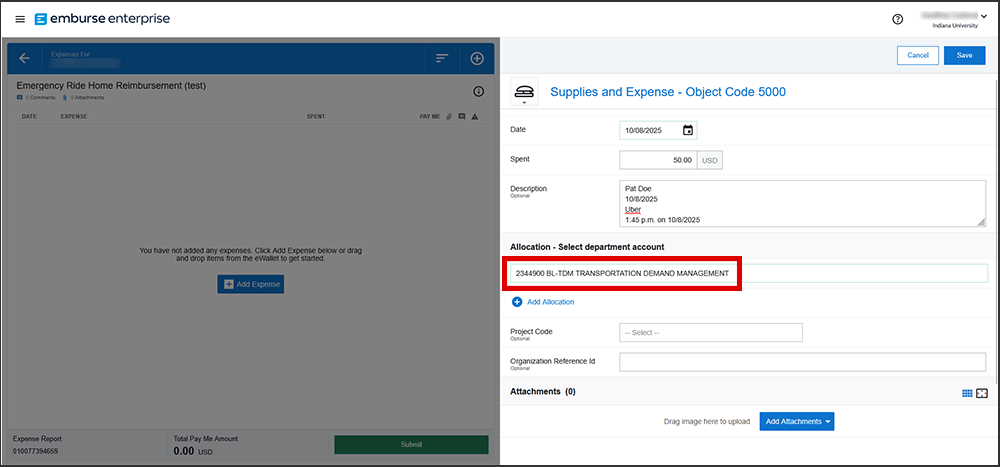Open the Project Code select dropdown
Image resolution: width=1000 pixels, height=467 pixels.
coord(710,332)
